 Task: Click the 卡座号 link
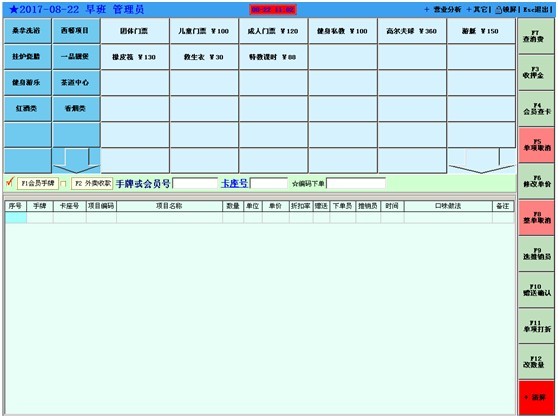(x=234, y=184)
